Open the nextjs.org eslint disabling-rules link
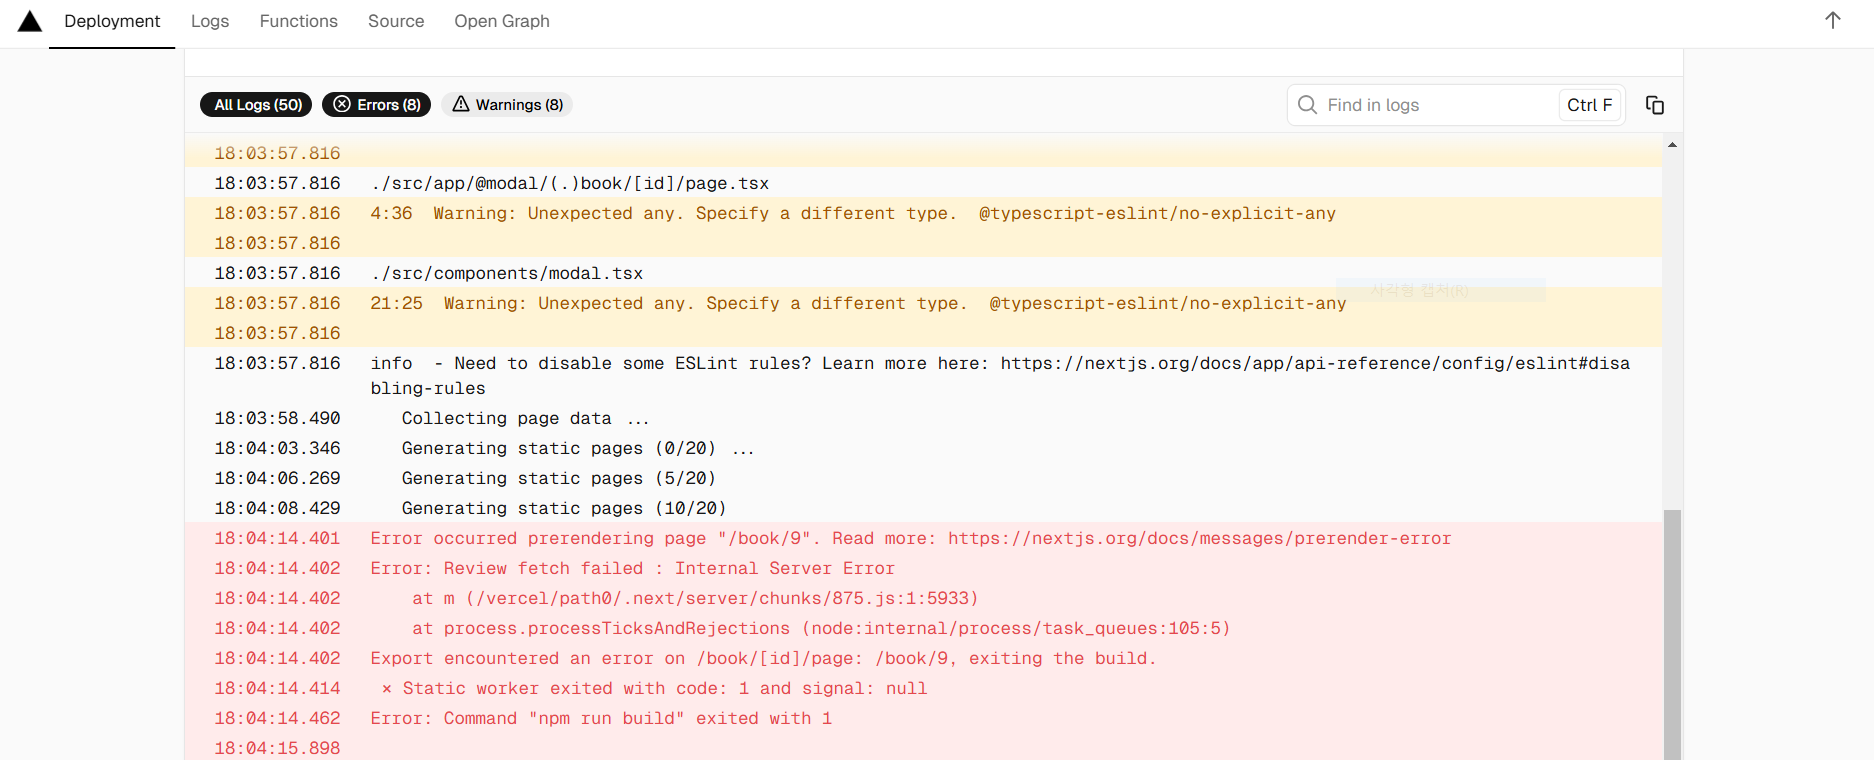 (x=1315, y=363)
